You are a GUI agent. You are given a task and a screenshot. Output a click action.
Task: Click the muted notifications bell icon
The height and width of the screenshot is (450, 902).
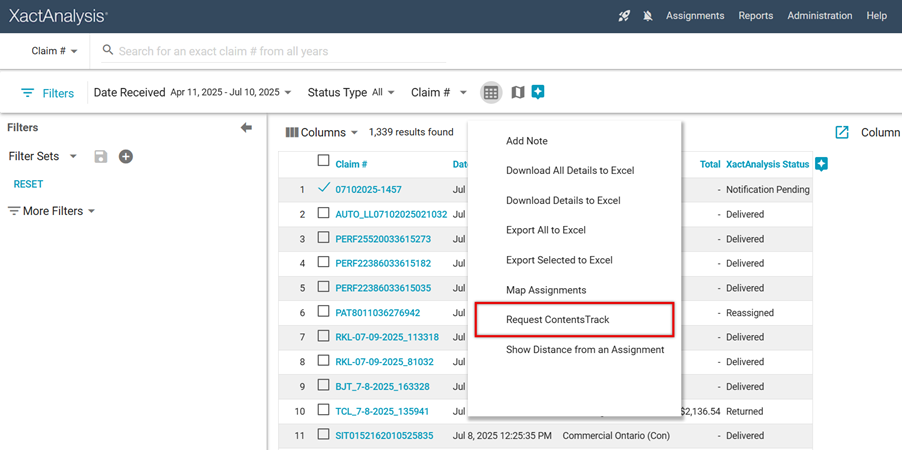point(648,16)
